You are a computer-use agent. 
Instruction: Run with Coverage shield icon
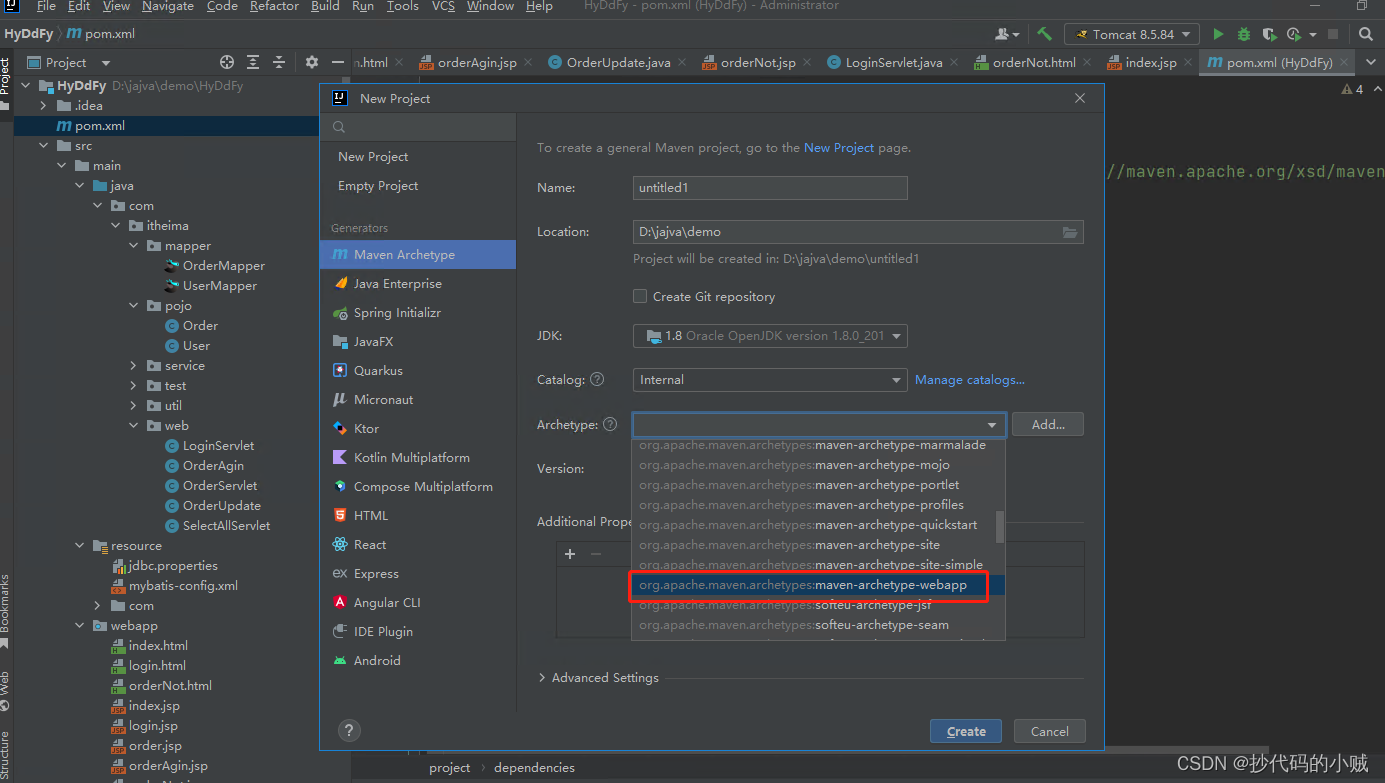click(x=1269, y=34)
